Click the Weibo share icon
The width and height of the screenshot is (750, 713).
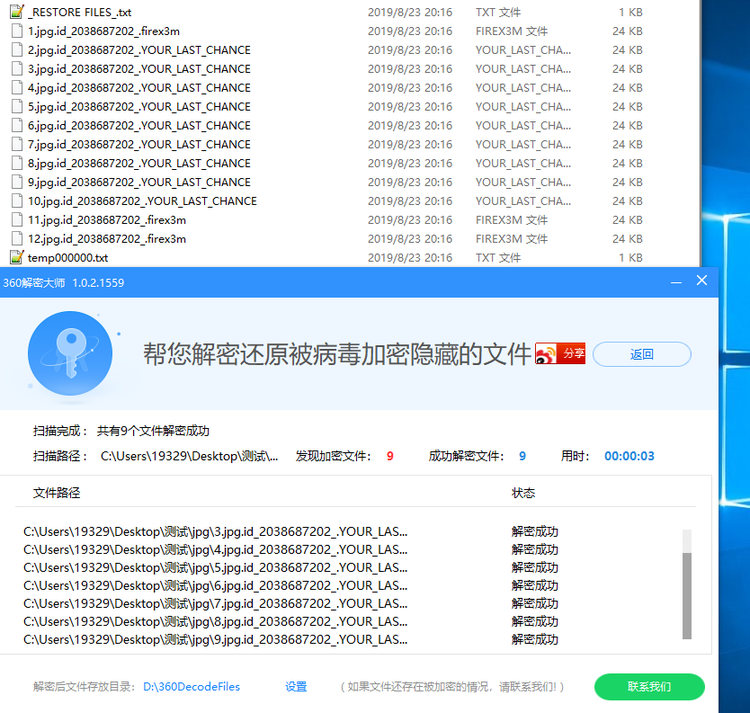(560, 353)
